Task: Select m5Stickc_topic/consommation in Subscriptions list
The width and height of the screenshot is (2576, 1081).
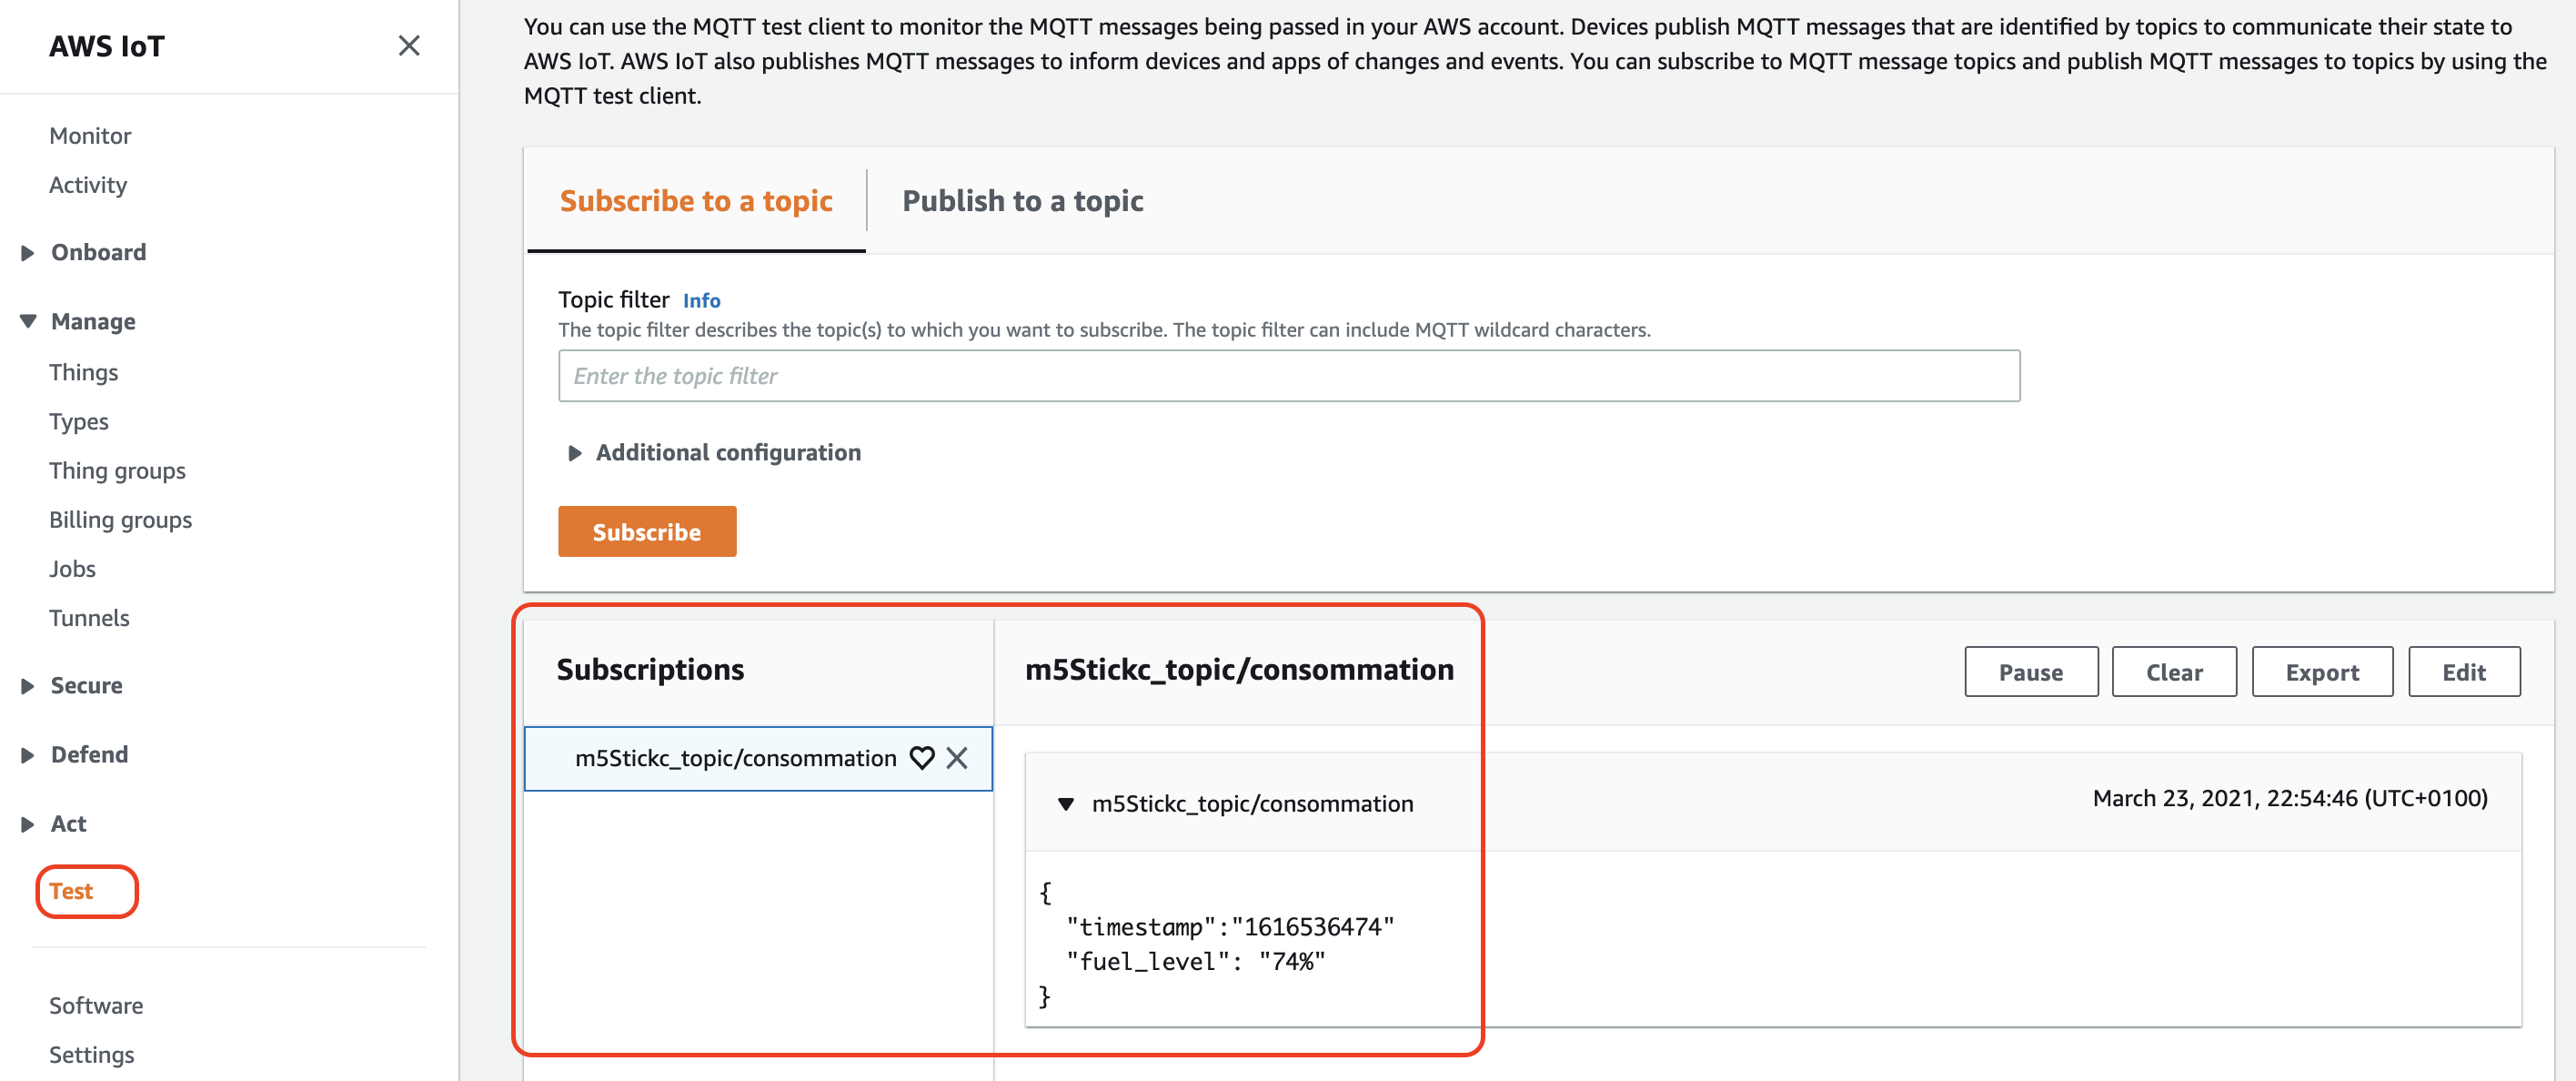Action: point(735,758)
